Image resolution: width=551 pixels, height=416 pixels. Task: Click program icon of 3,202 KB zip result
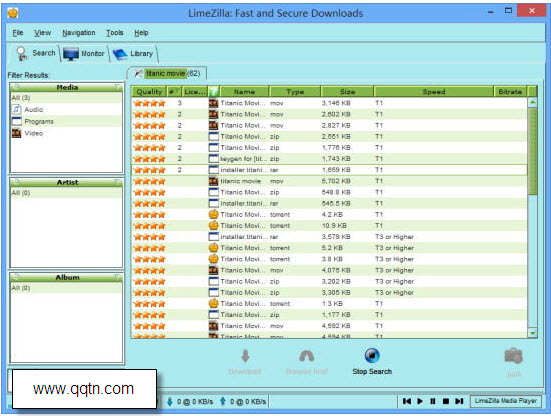click(x=213, y=281)
